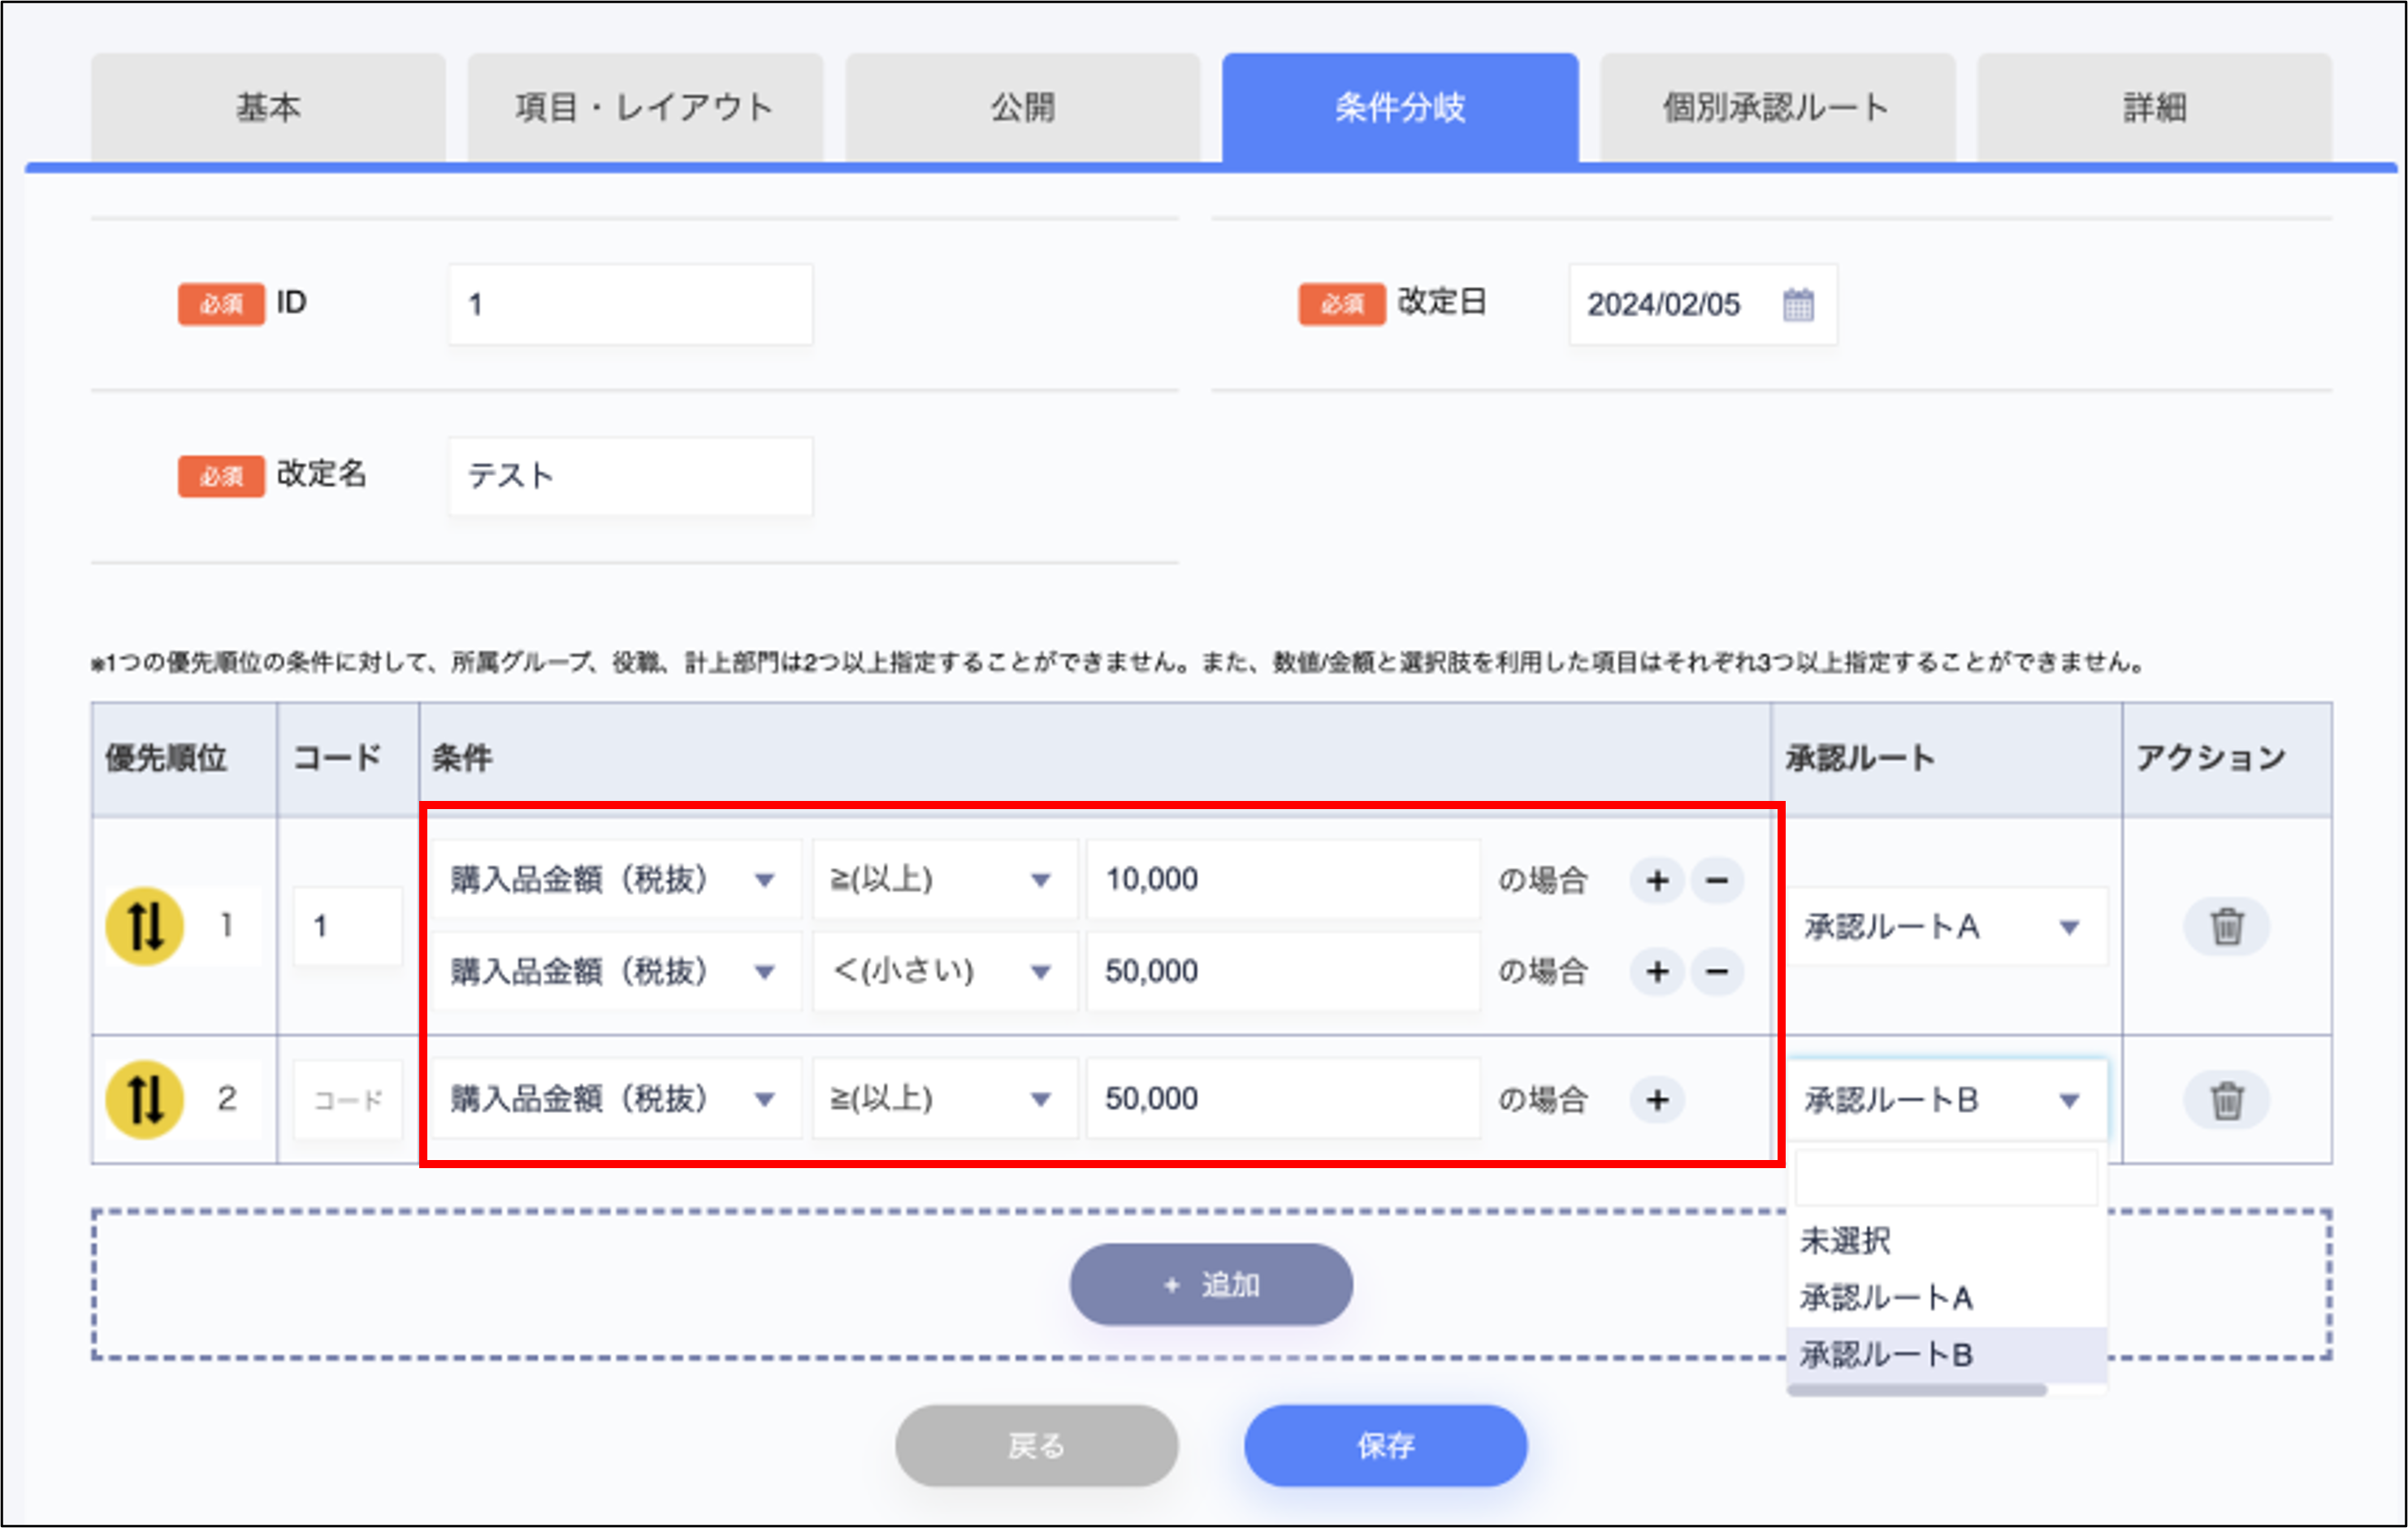The image size is (2408, 1528).
Task: Reorder priority 2 using the yellow sort arrows
Action: [143, 1098]
